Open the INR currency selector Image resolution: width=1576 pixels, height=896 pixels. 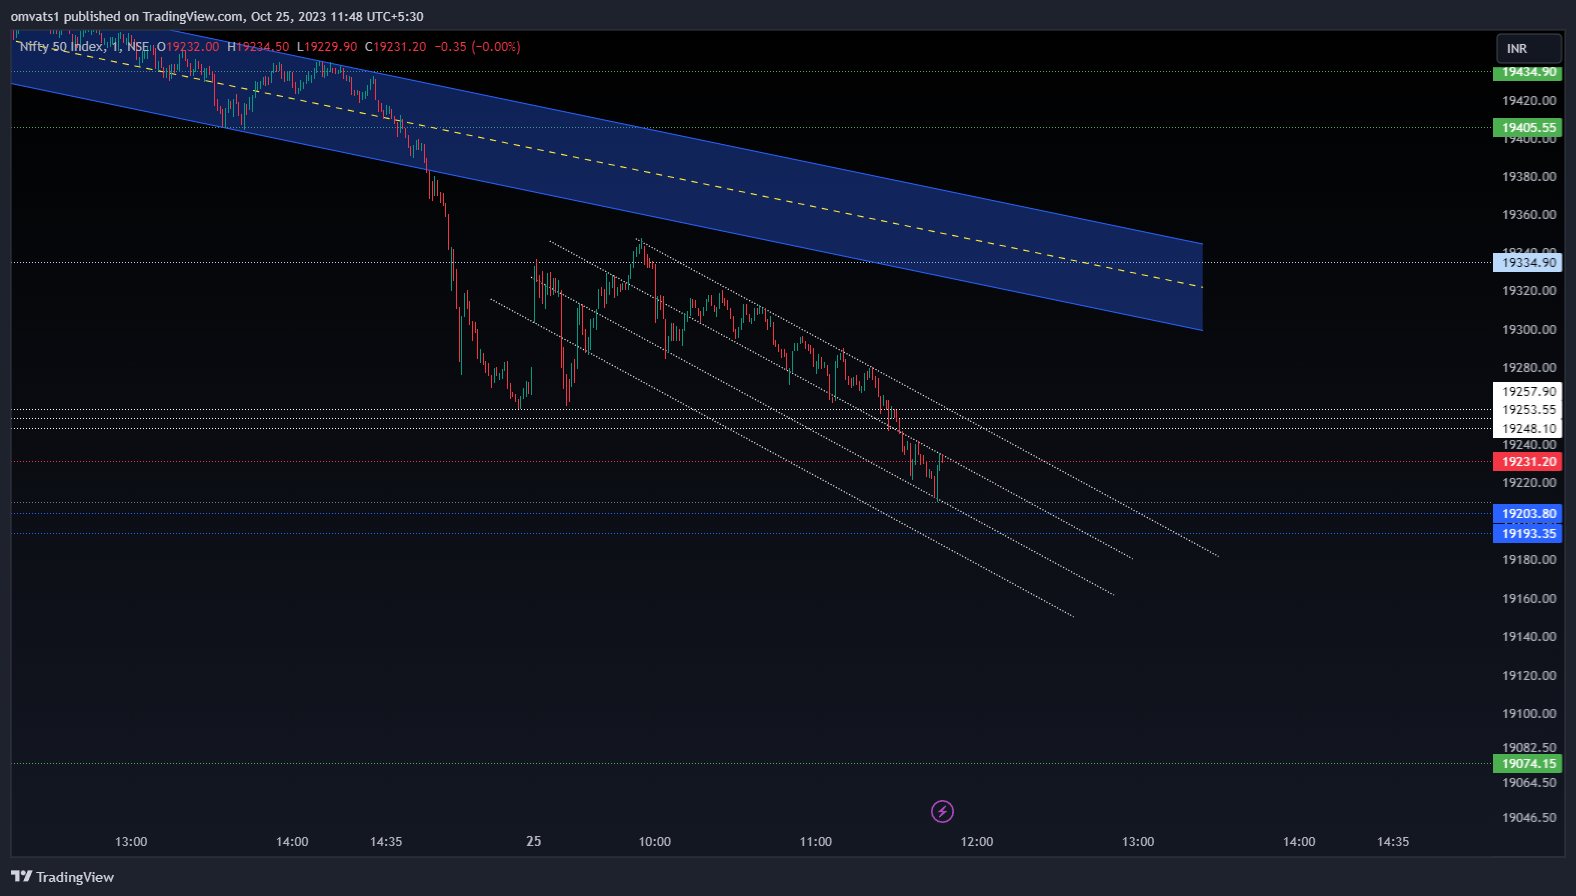click(x=1528, y=48)
